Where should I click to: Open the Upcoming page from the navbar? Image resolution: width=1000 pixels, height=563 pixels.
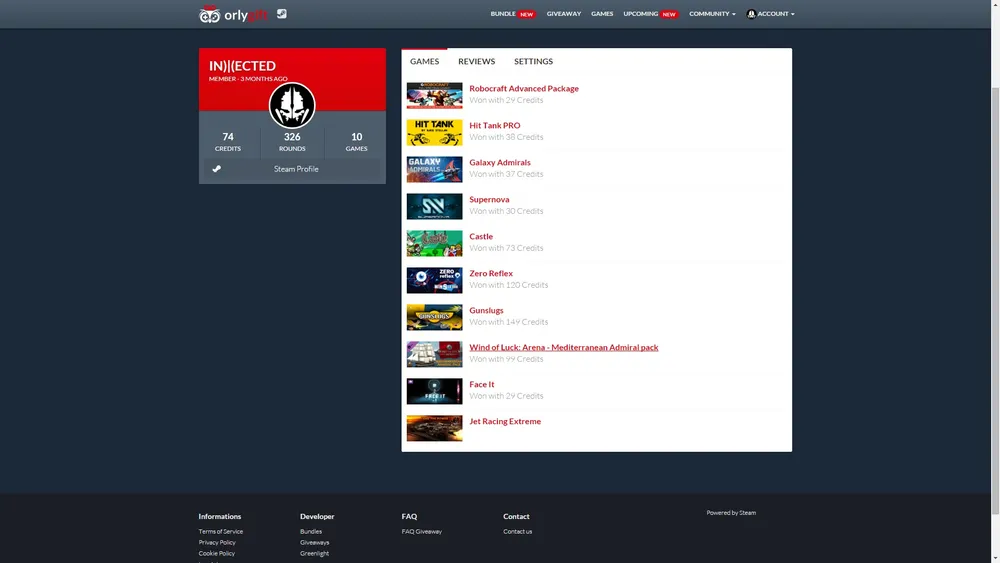tap(640, 14)
